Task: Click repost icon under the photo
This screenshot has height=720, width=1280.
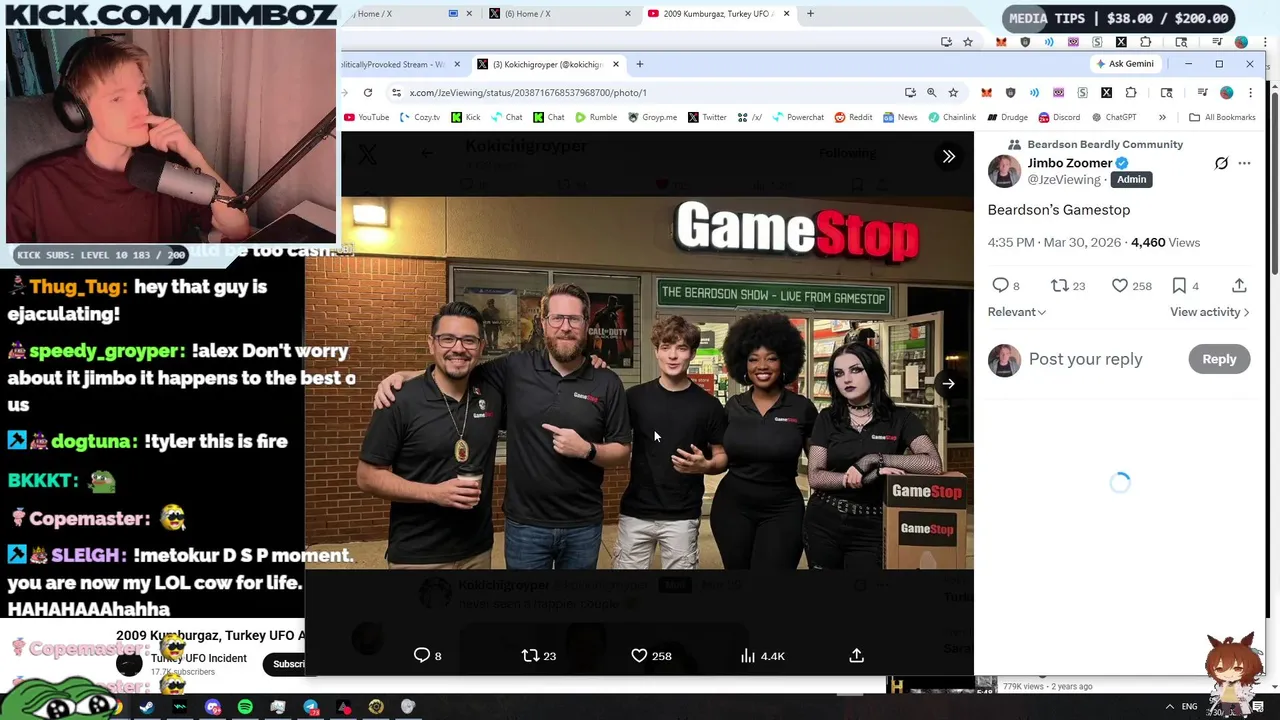Action: [x=530, y=655]
